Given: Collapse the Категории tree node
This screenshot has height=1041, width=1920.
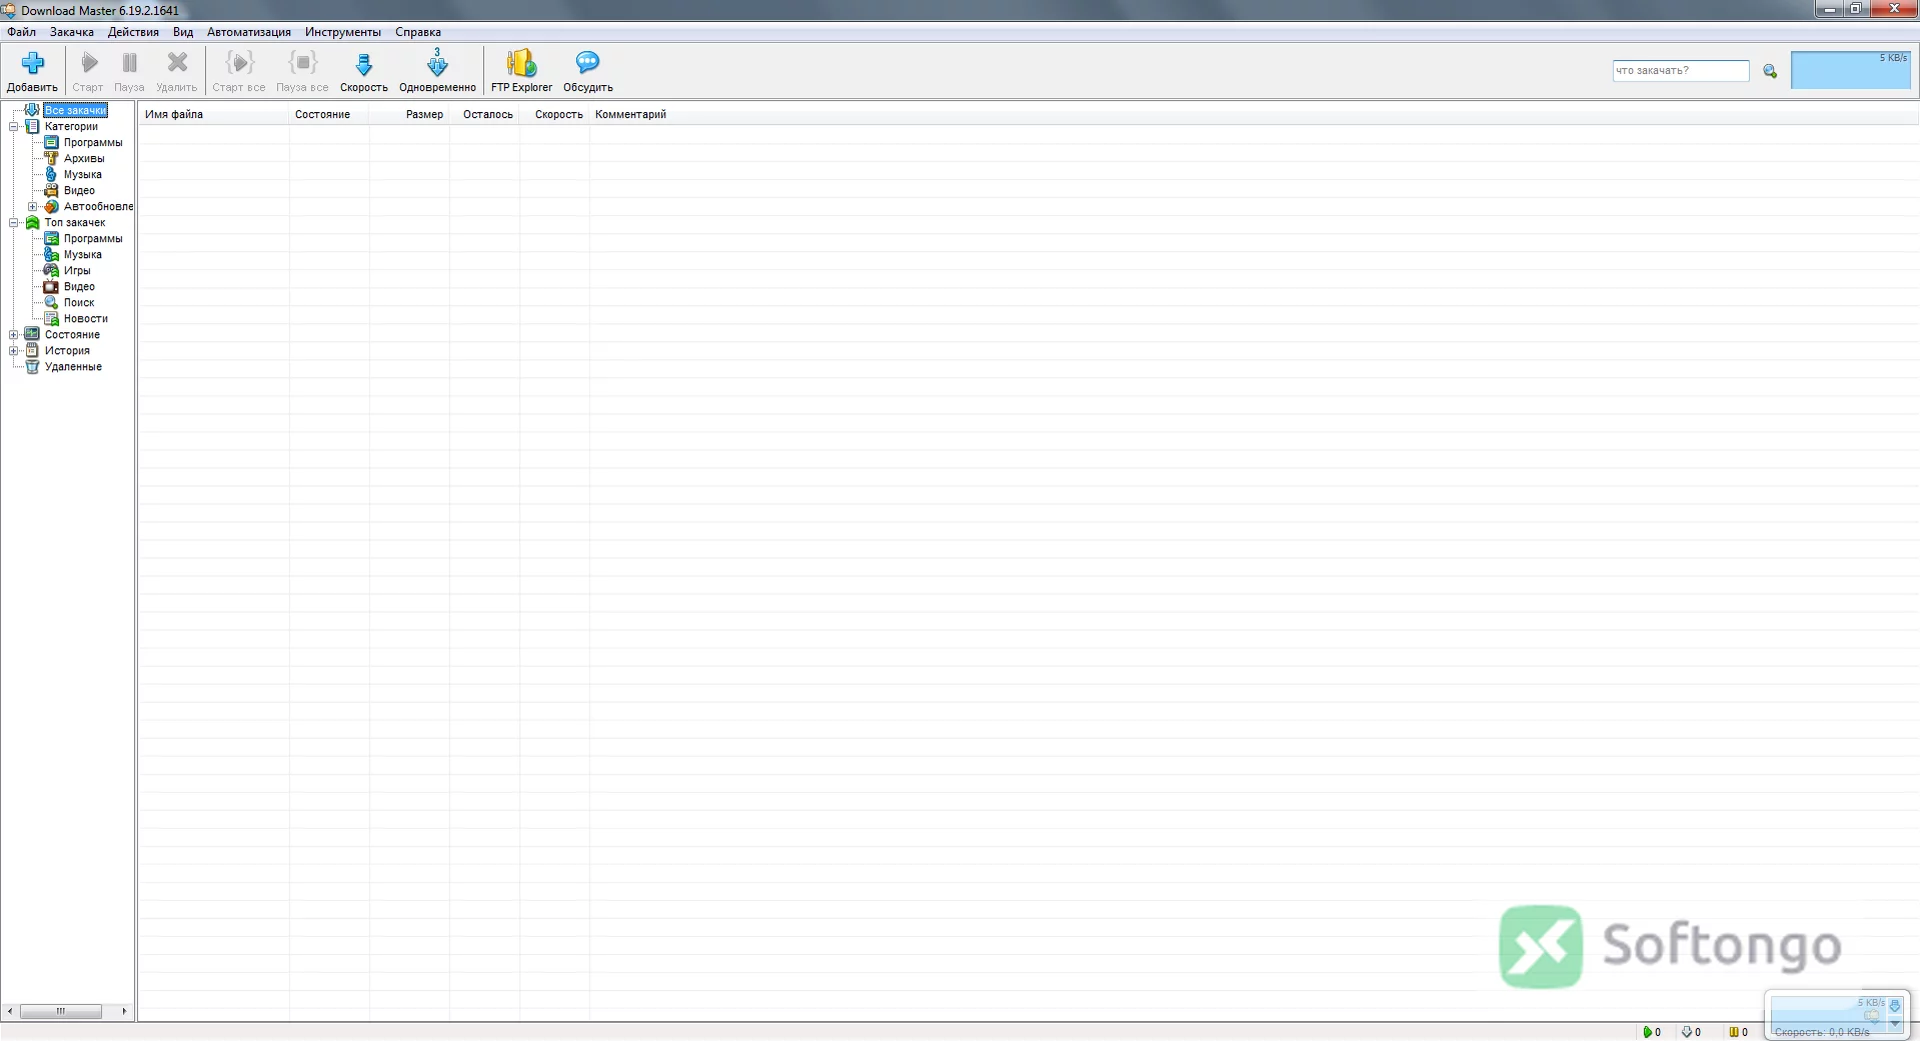Looking at the screenshot, I should pos(14,126).
